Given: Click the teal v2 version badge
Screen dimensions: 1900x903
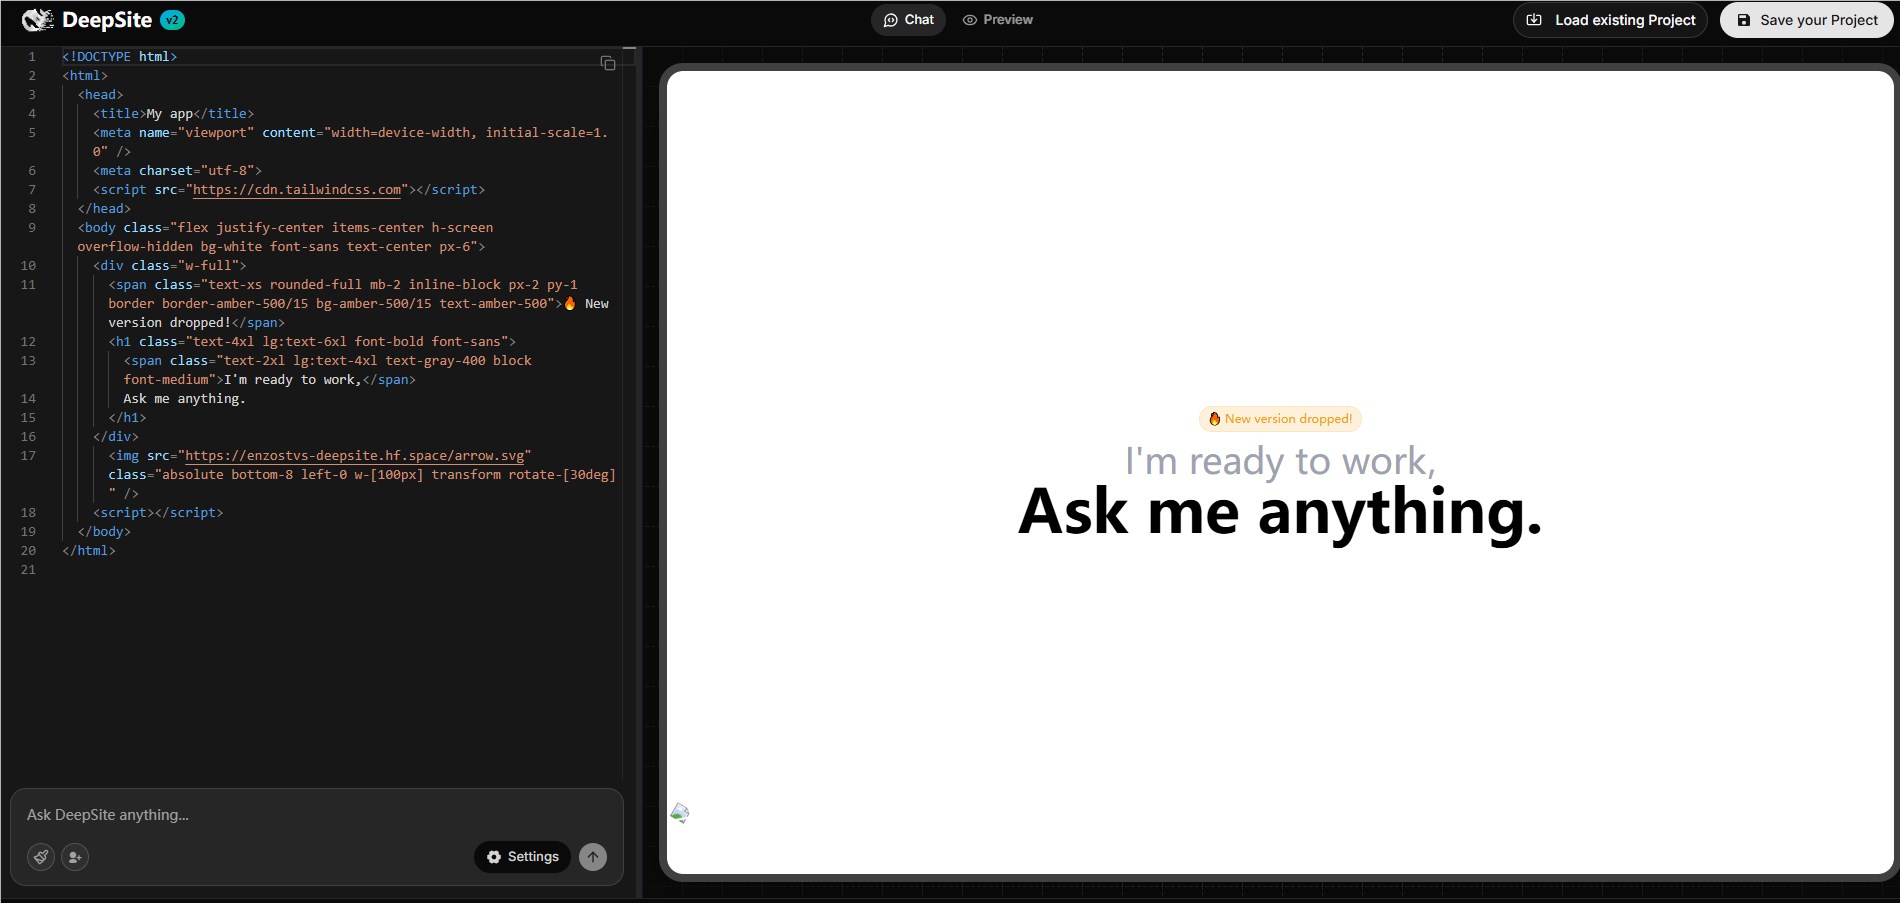Looking at the screenshot, I should tap(172, 20).
